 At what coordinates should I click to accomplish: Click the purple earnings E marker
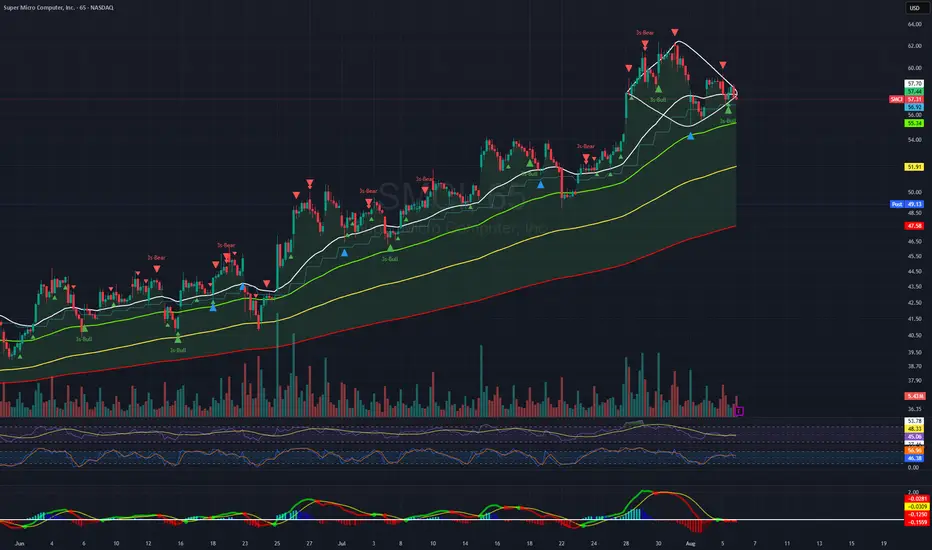pos(739,411)
